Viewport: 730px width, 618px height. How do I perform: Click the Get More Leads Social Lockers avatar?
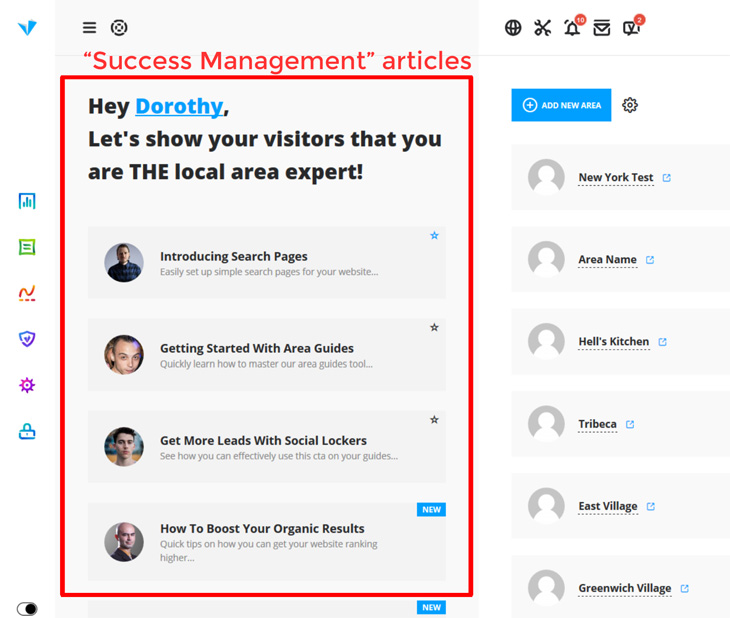point(124,447)
